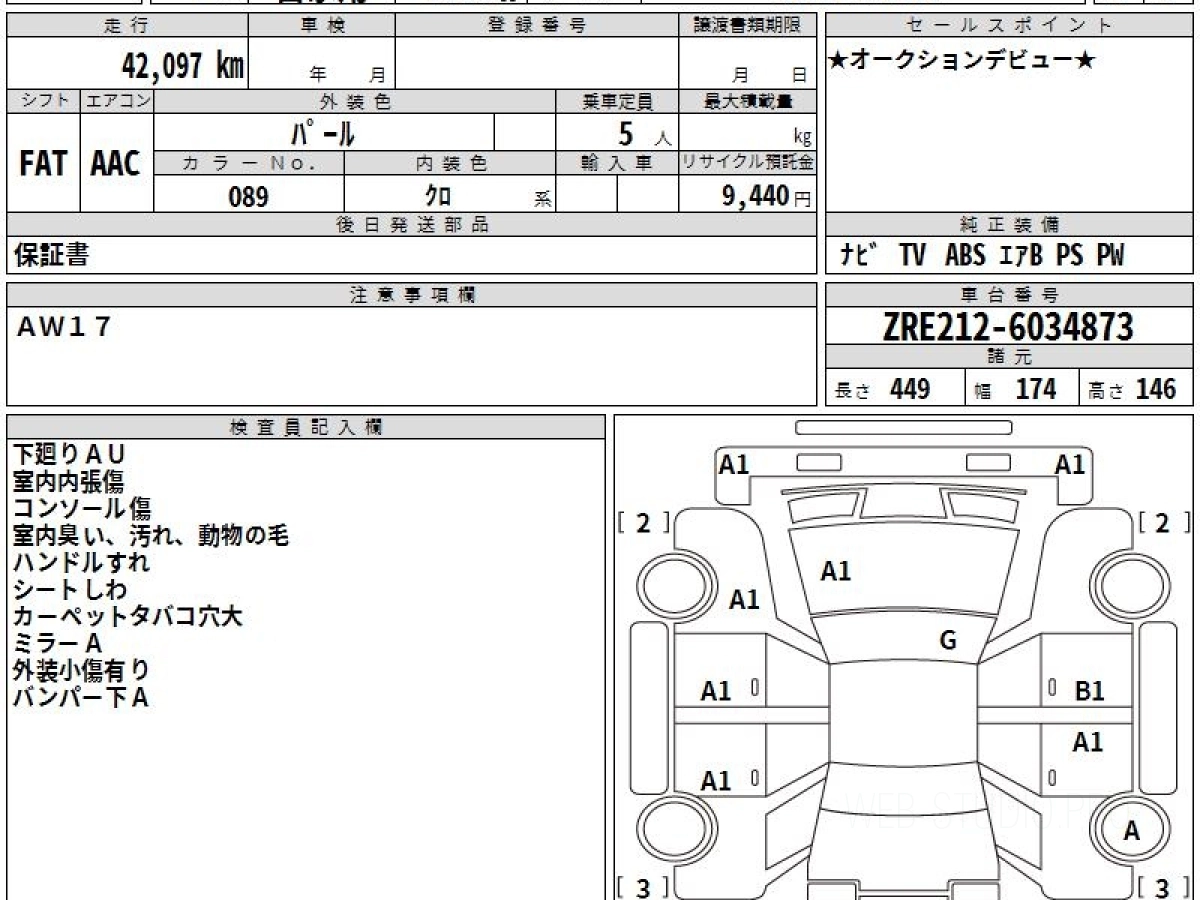Click the 車台番号 header
Screen dimensions: 1200x900
point(1010,294)
